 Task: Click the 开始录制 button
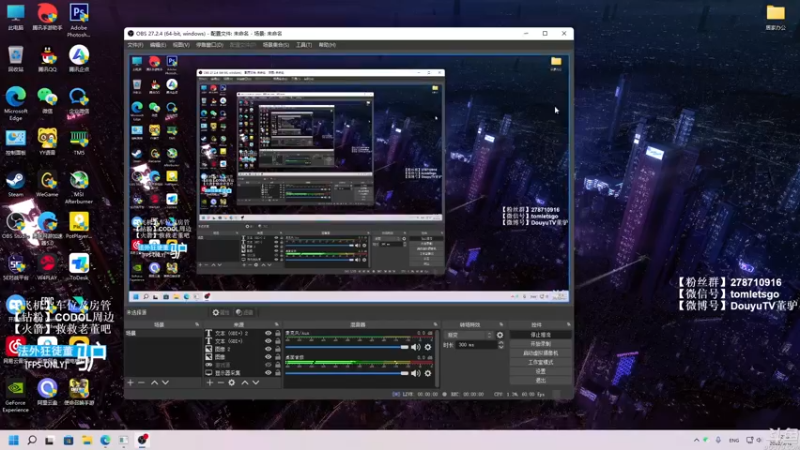[x=540, y=344]
